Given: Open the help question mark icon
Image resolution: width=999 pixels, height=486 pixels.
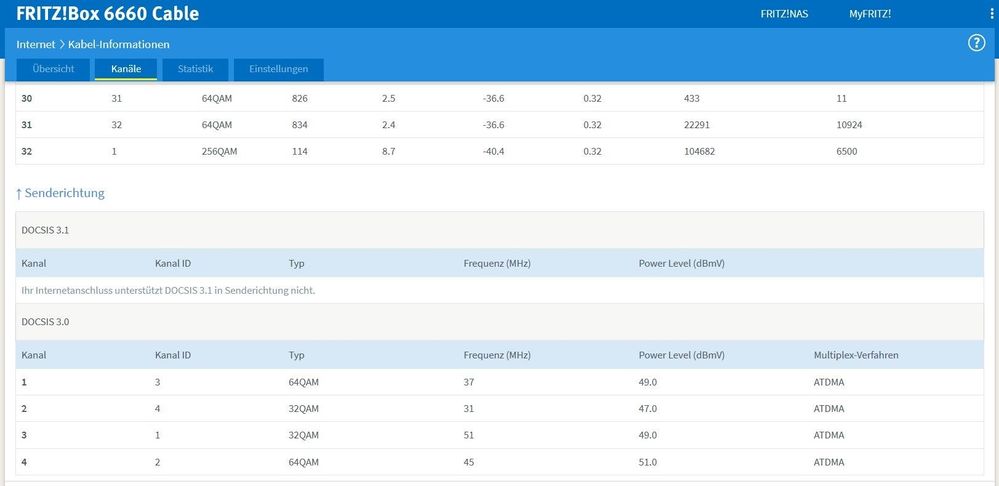Looking at the screenshot, I should coord(977,43).
